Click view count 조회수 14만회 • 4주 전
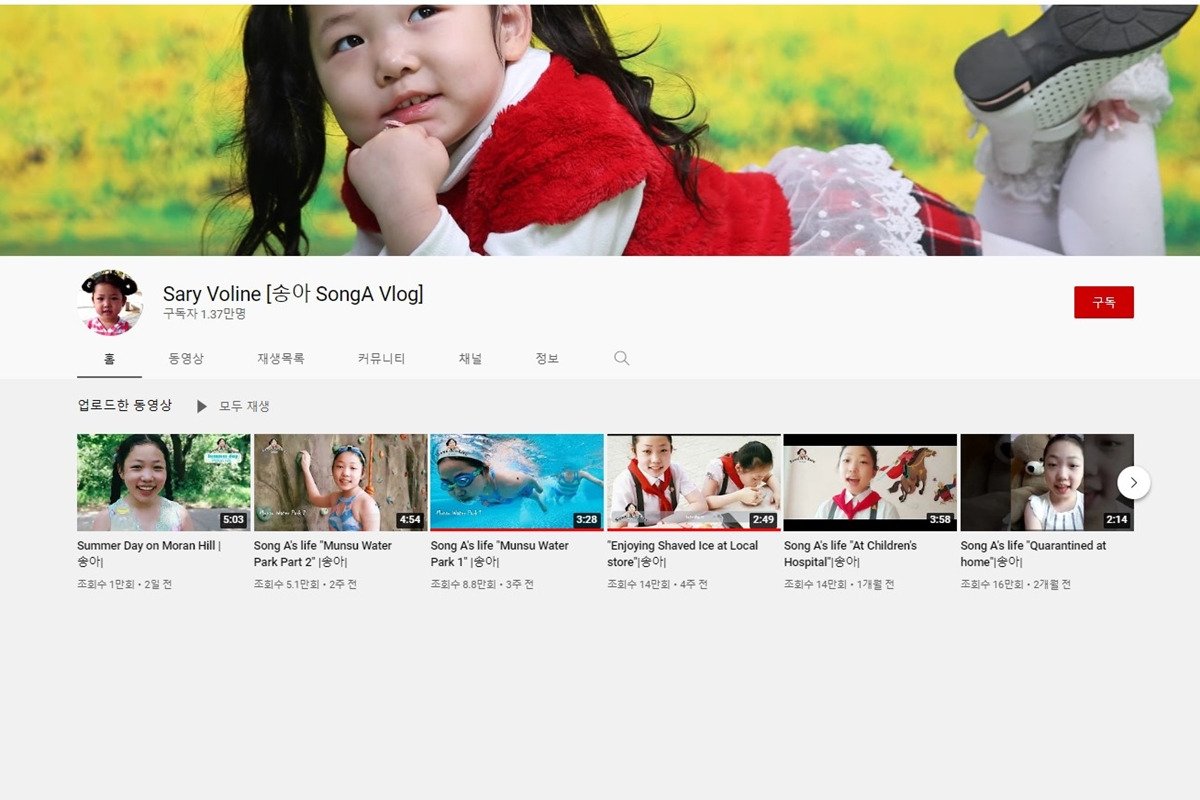1200x800 pixels. coord(657,584)
